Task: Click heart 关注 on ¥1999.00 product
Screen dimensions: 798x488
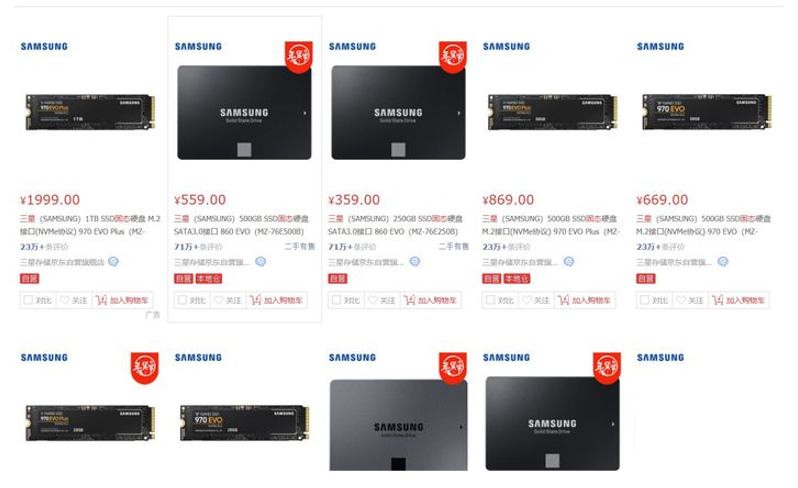Action: [x=74, y=300]
